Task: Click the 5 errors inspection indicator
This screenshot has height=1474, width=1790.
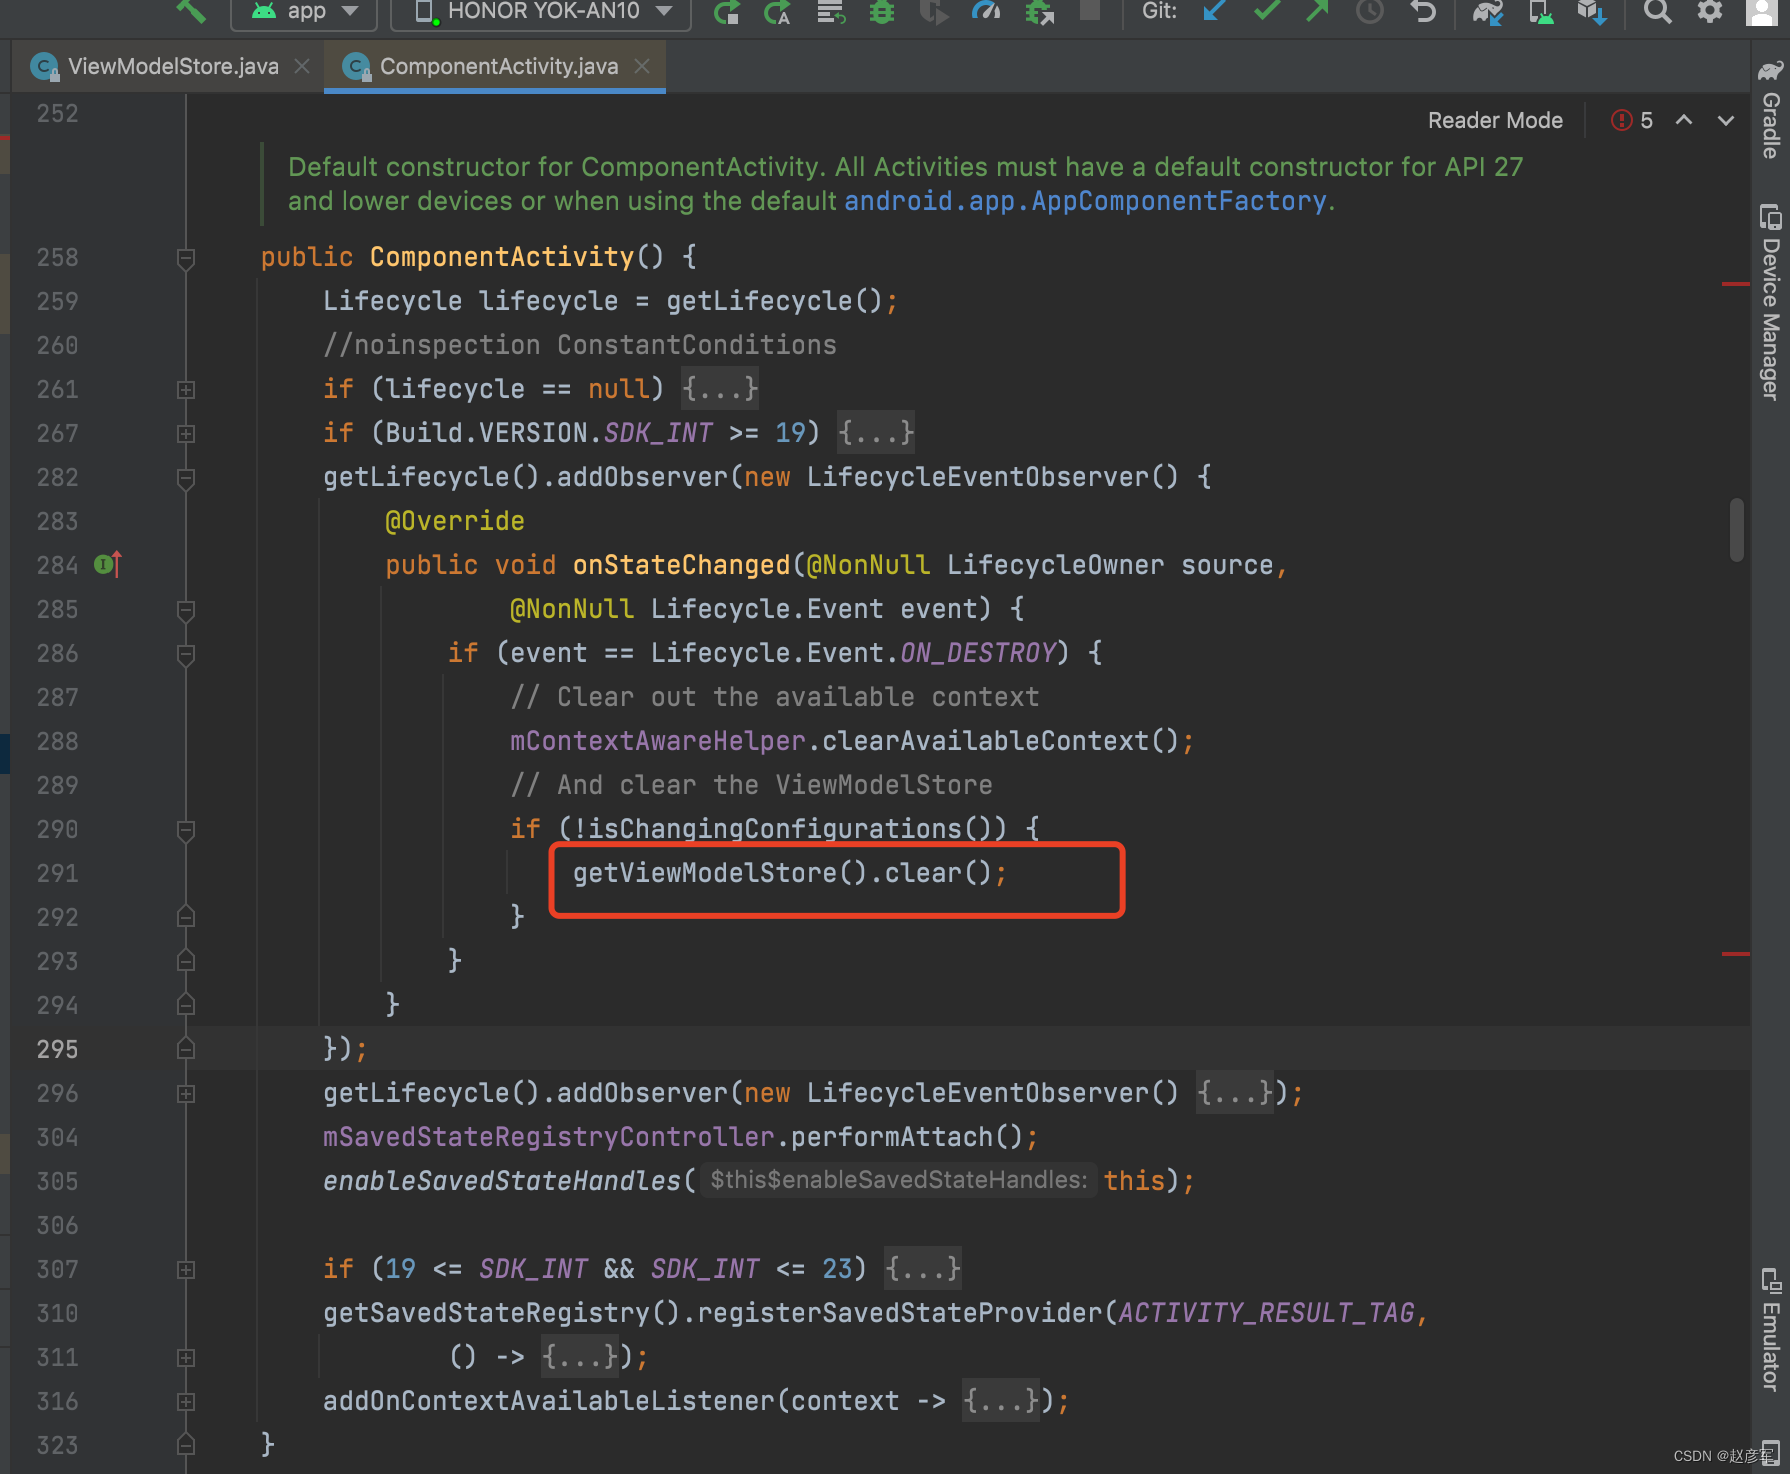Action: click(x=1632, y=120)
